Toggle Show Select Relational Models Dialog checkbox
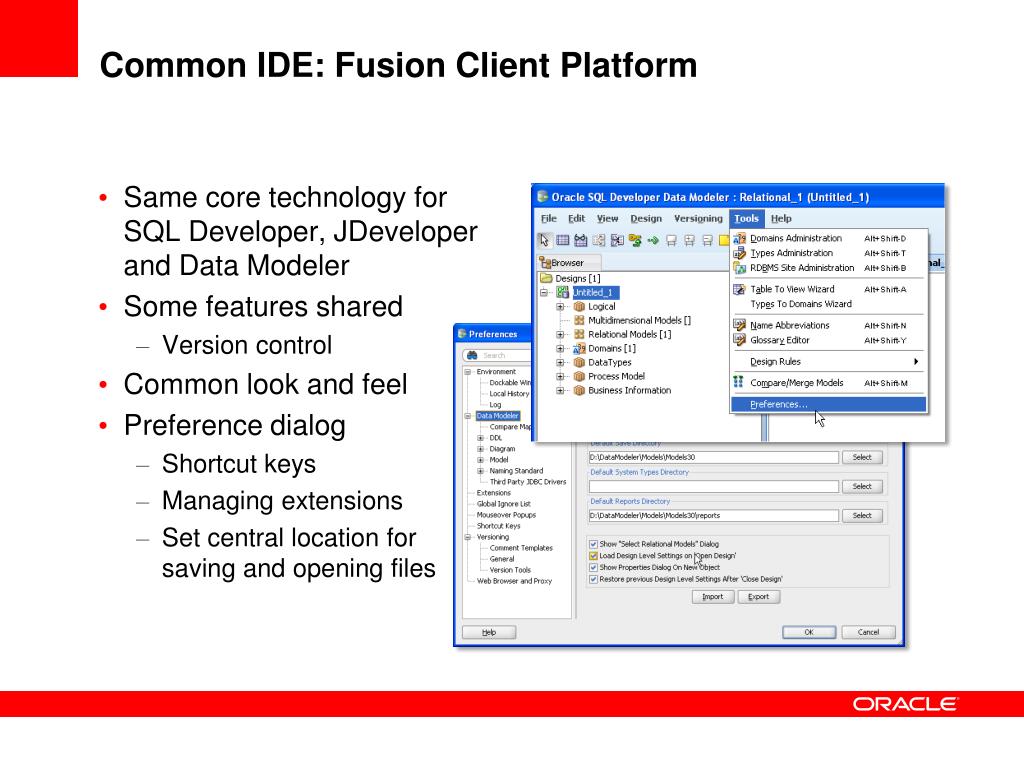The width and height of the screenshot is (1024, 768). tap(593, 543)
